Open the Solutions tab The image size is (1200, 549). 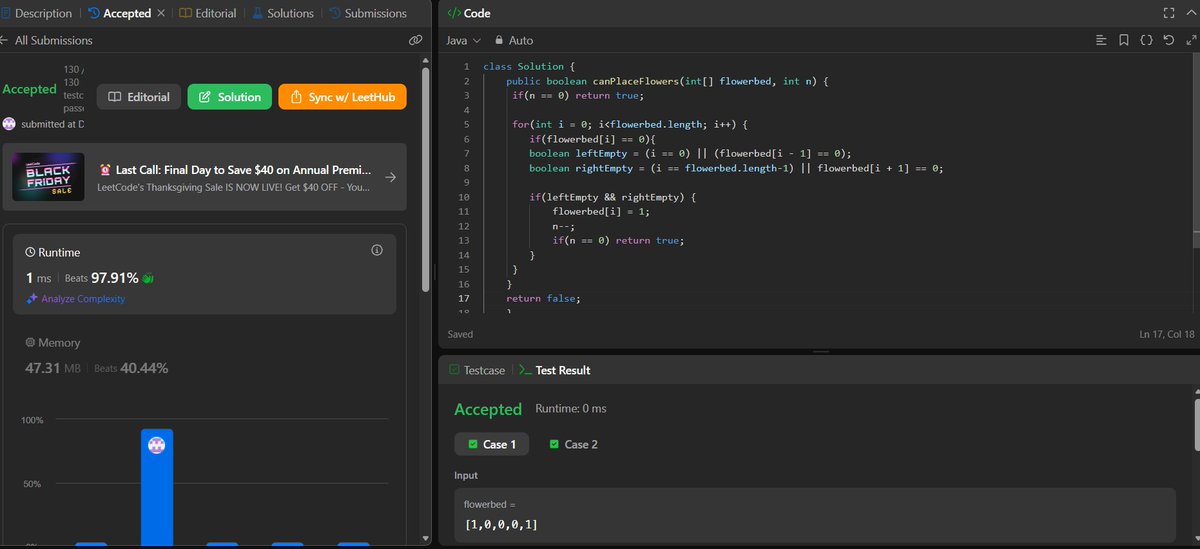(283, 13)
